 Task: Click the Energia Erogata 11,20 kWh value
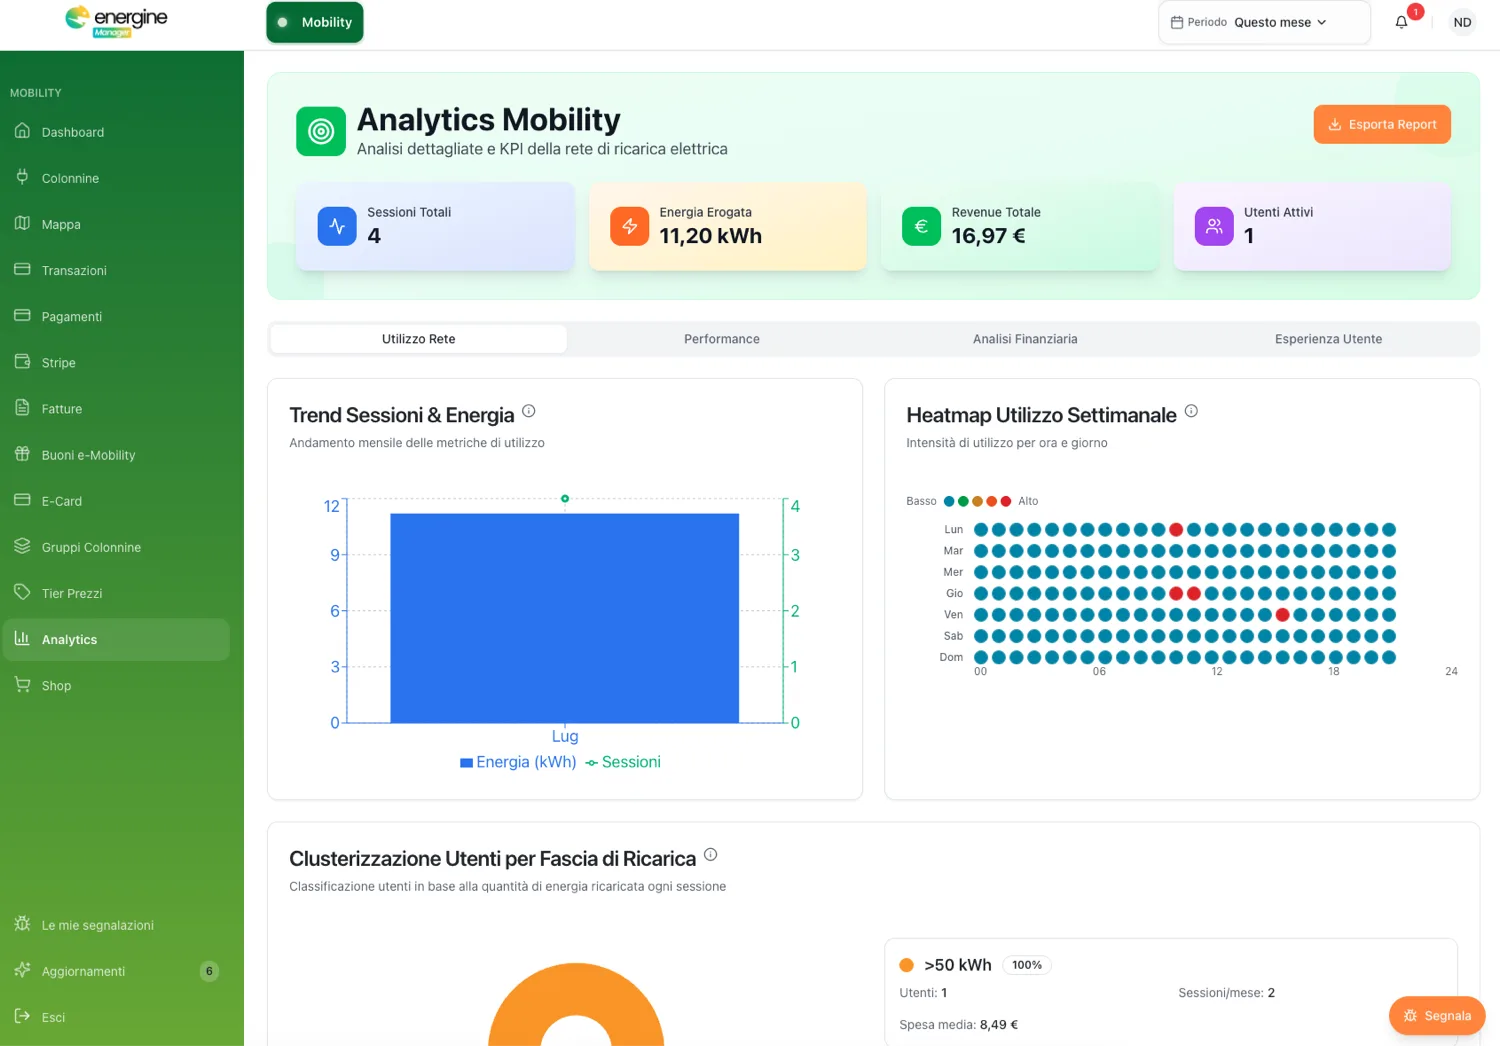[710, 236]
